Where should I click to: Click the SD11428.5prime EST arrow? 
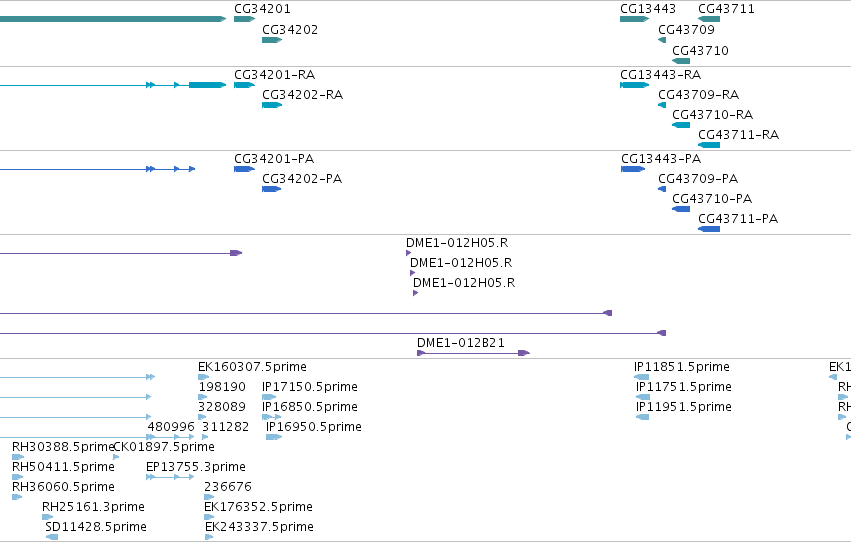pos(52,537)
